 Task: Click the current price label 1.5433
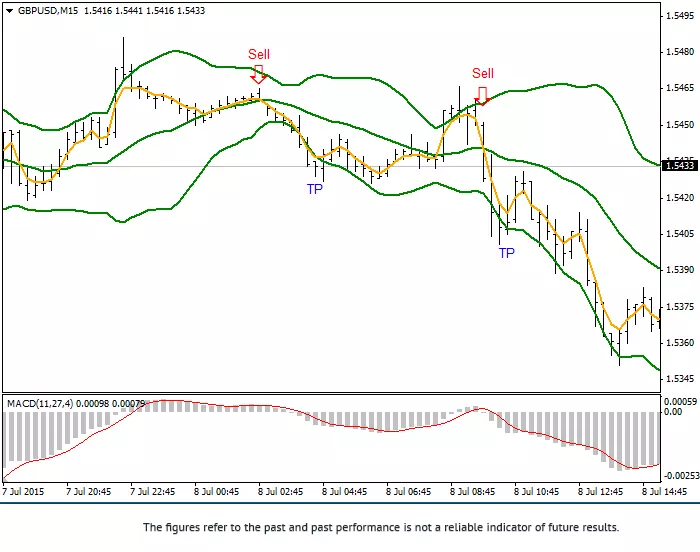(x=680, y=166)
